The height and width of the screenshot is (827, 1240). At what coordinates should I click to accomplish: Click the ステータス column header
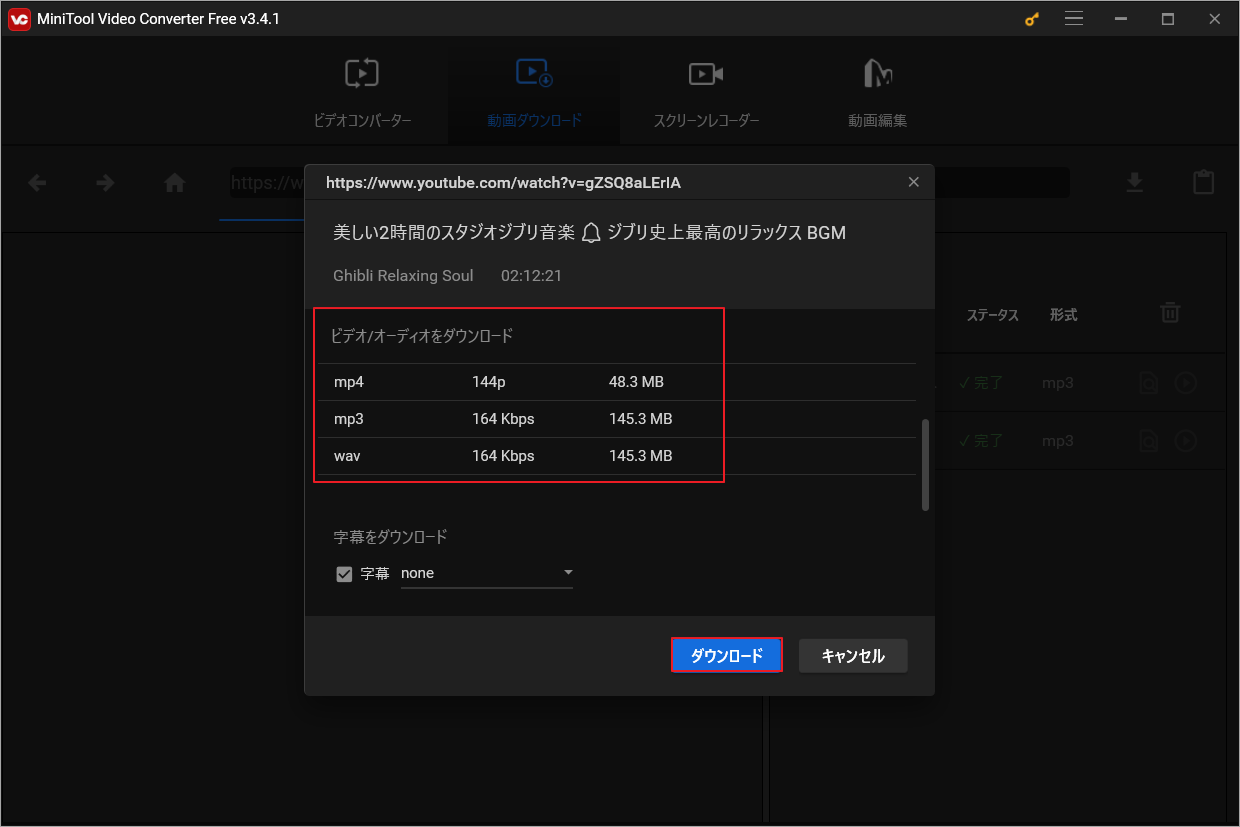point(992,315)
